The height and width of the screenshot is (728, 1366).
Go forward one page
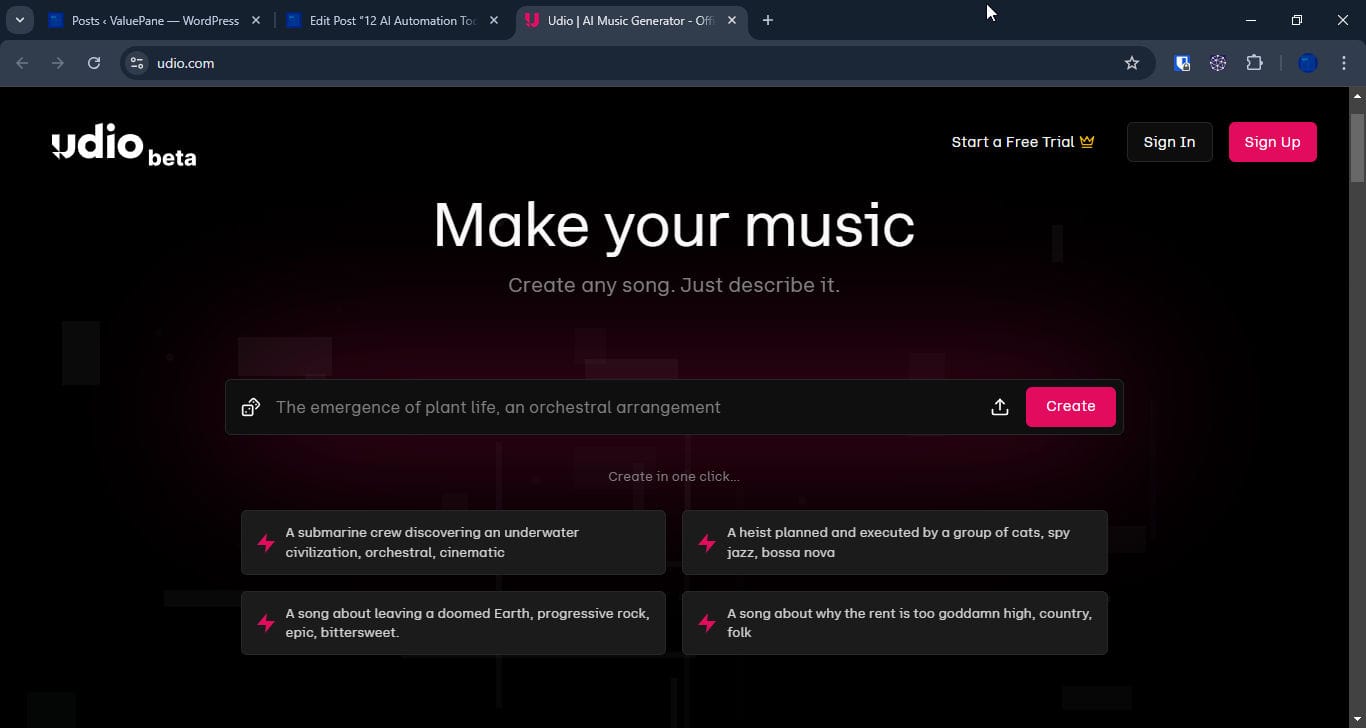[58, 63]
